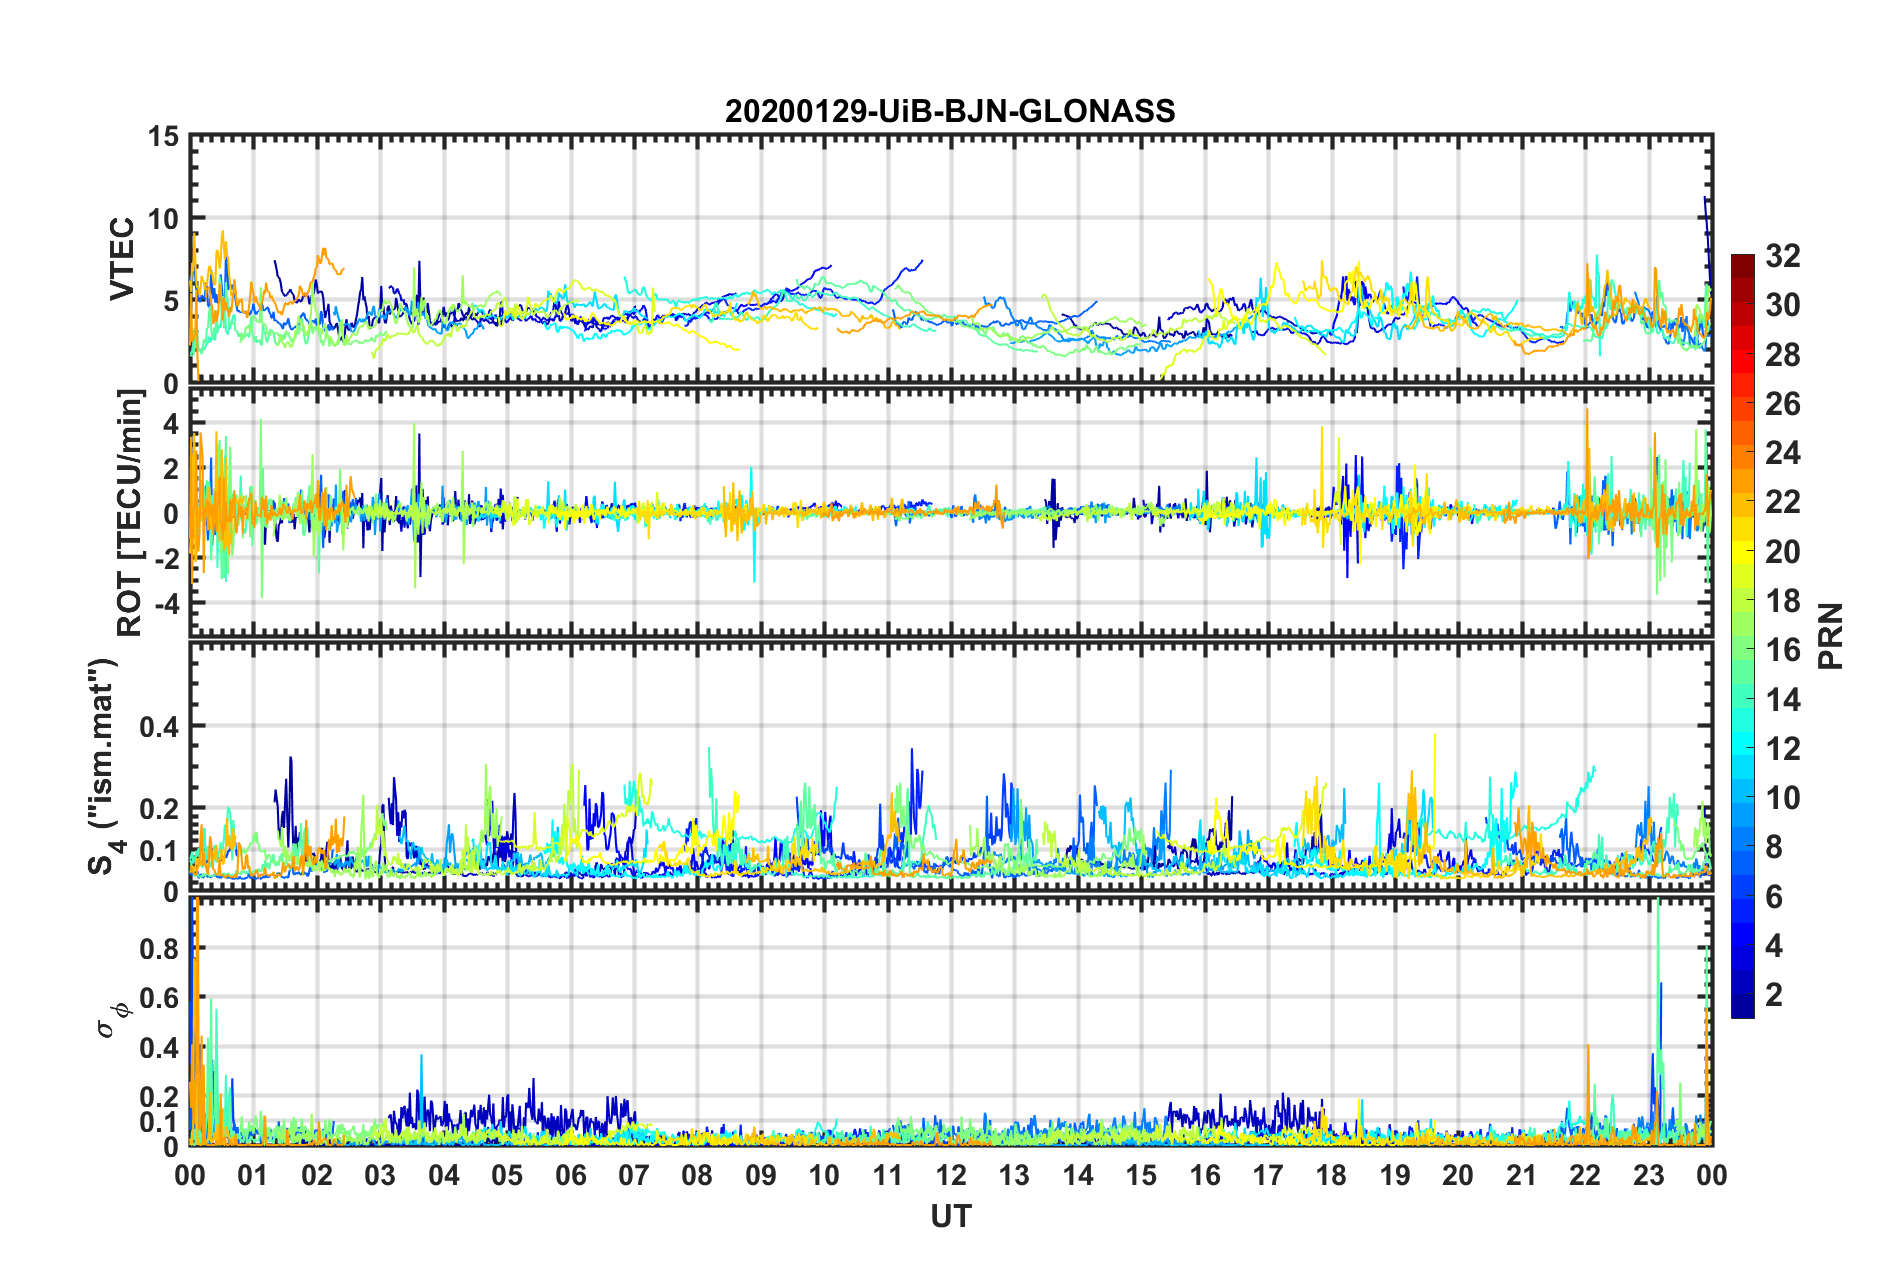Click colorbar tick label 26

[1782, 404]
